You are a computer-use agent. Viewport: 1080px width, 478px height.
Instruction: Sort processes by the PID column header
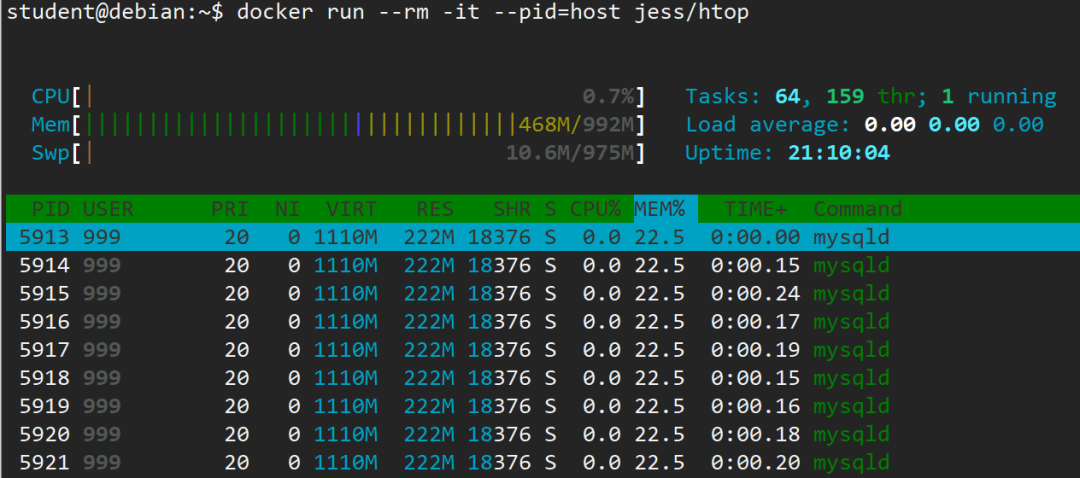click(x=50, y=209)
